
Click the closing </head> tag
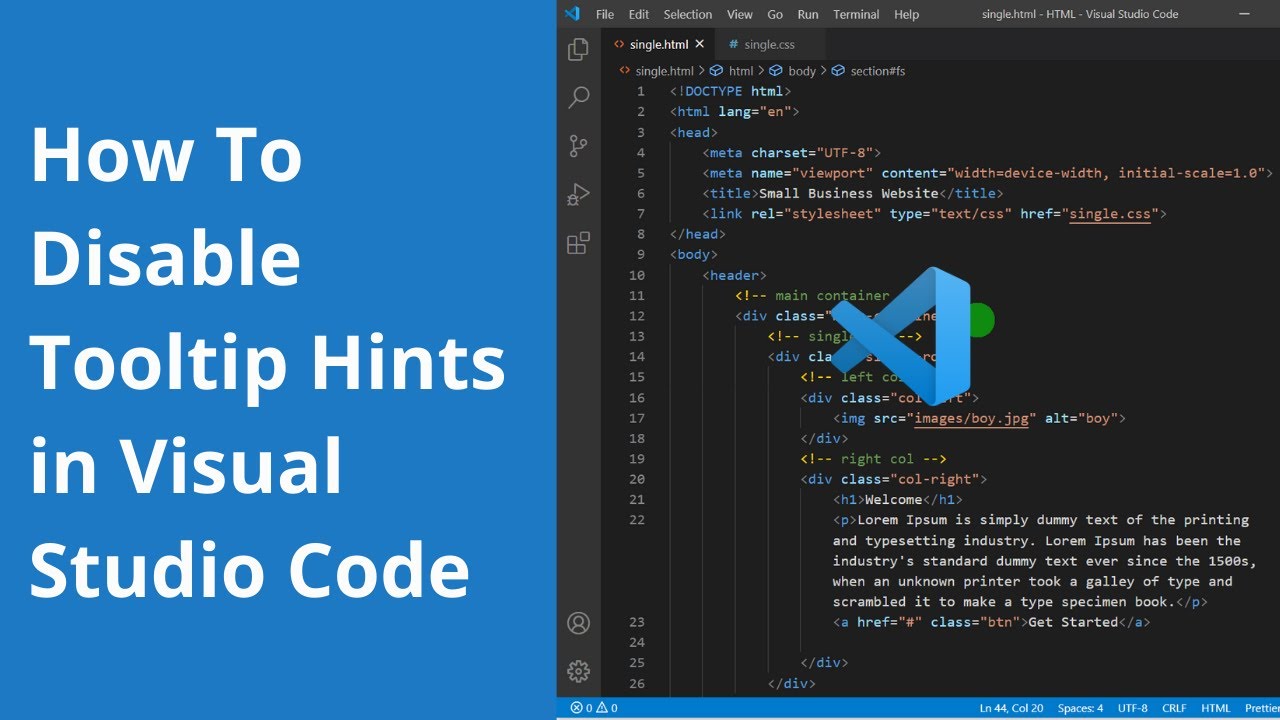698,234
